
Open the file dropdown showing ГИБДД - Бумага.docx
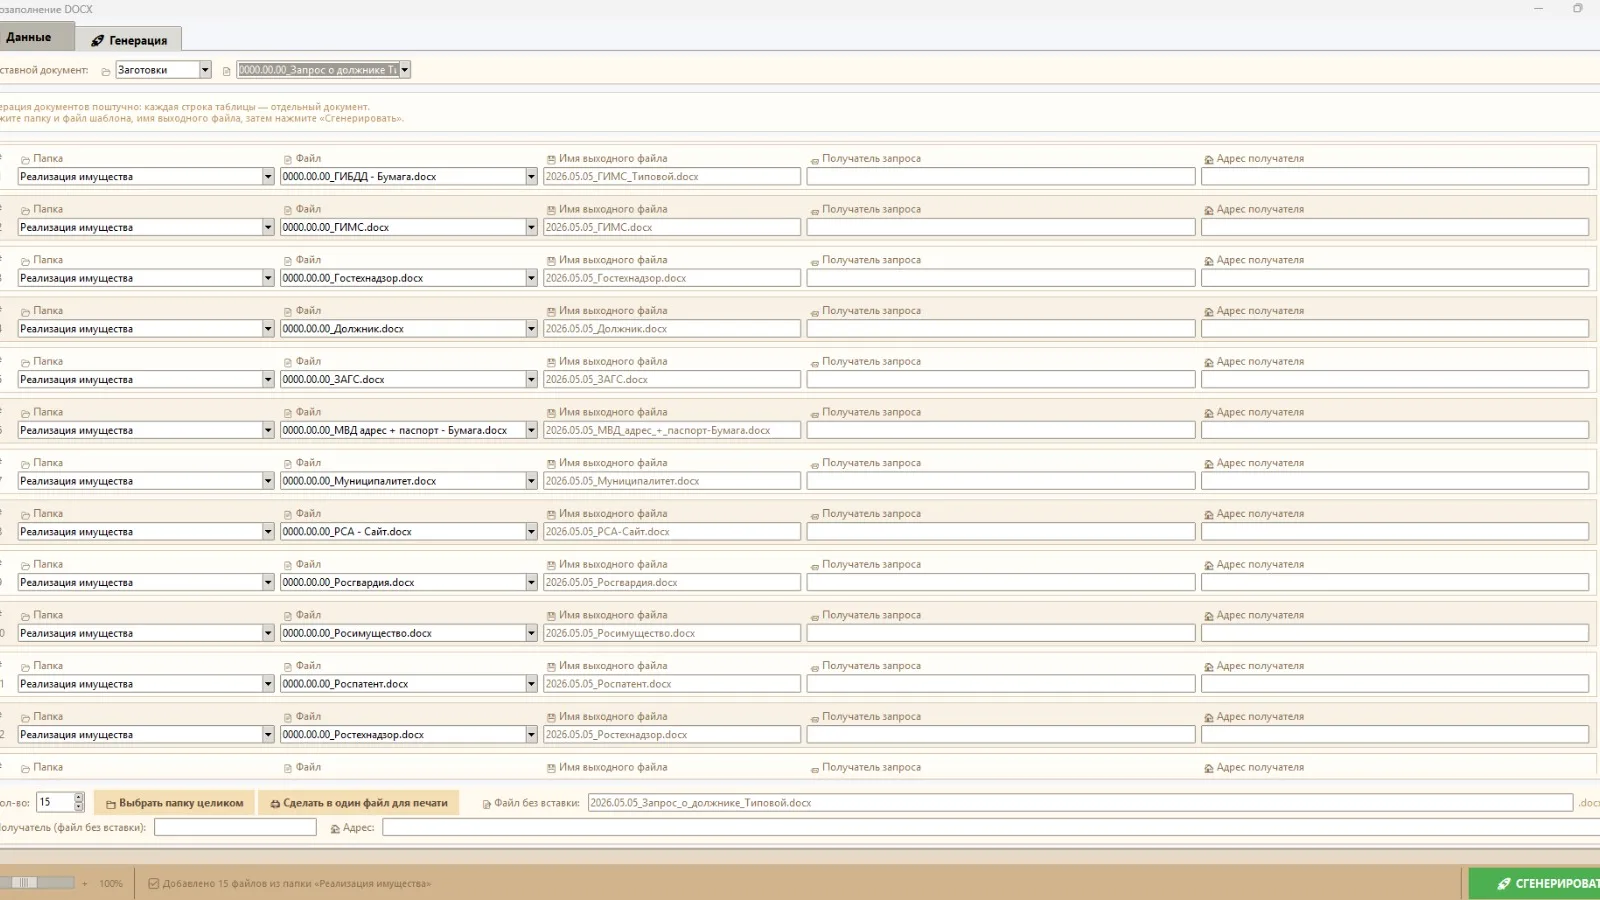[x=531, y=177]
